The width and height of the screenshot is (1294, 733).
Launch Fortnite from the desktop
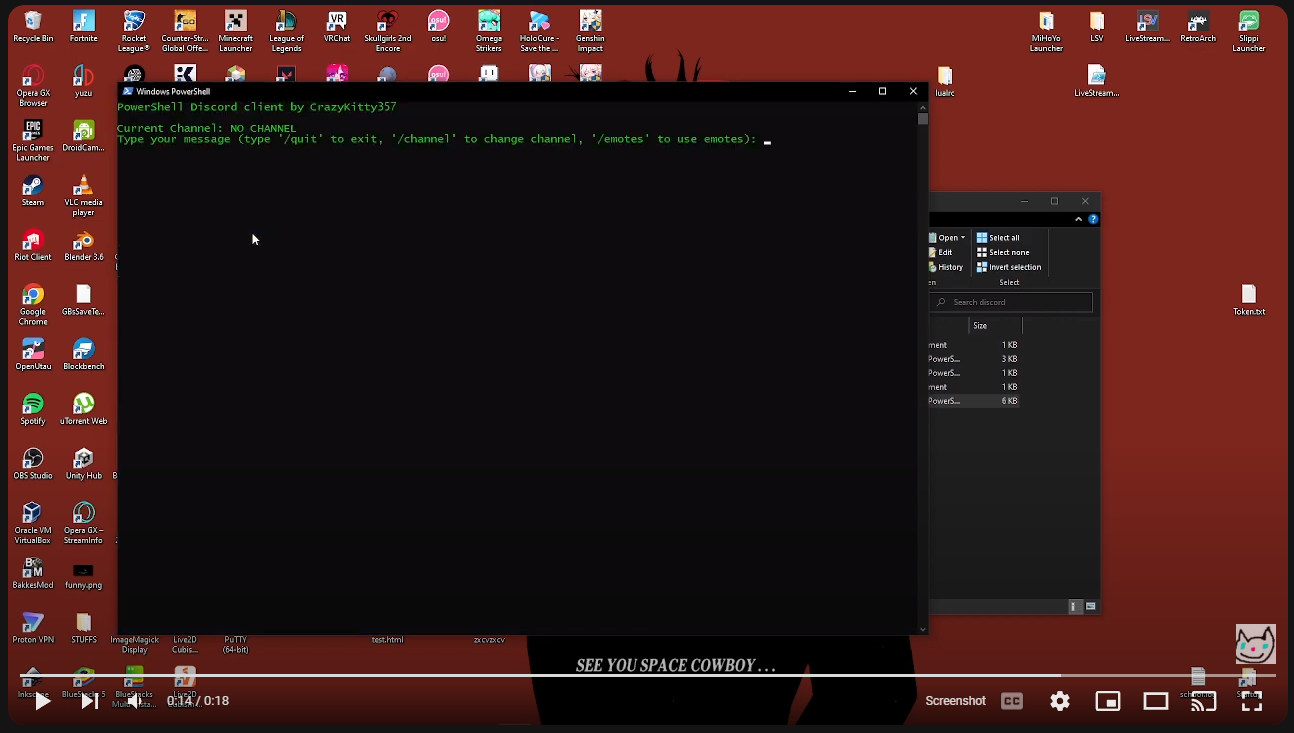[84, 27]
